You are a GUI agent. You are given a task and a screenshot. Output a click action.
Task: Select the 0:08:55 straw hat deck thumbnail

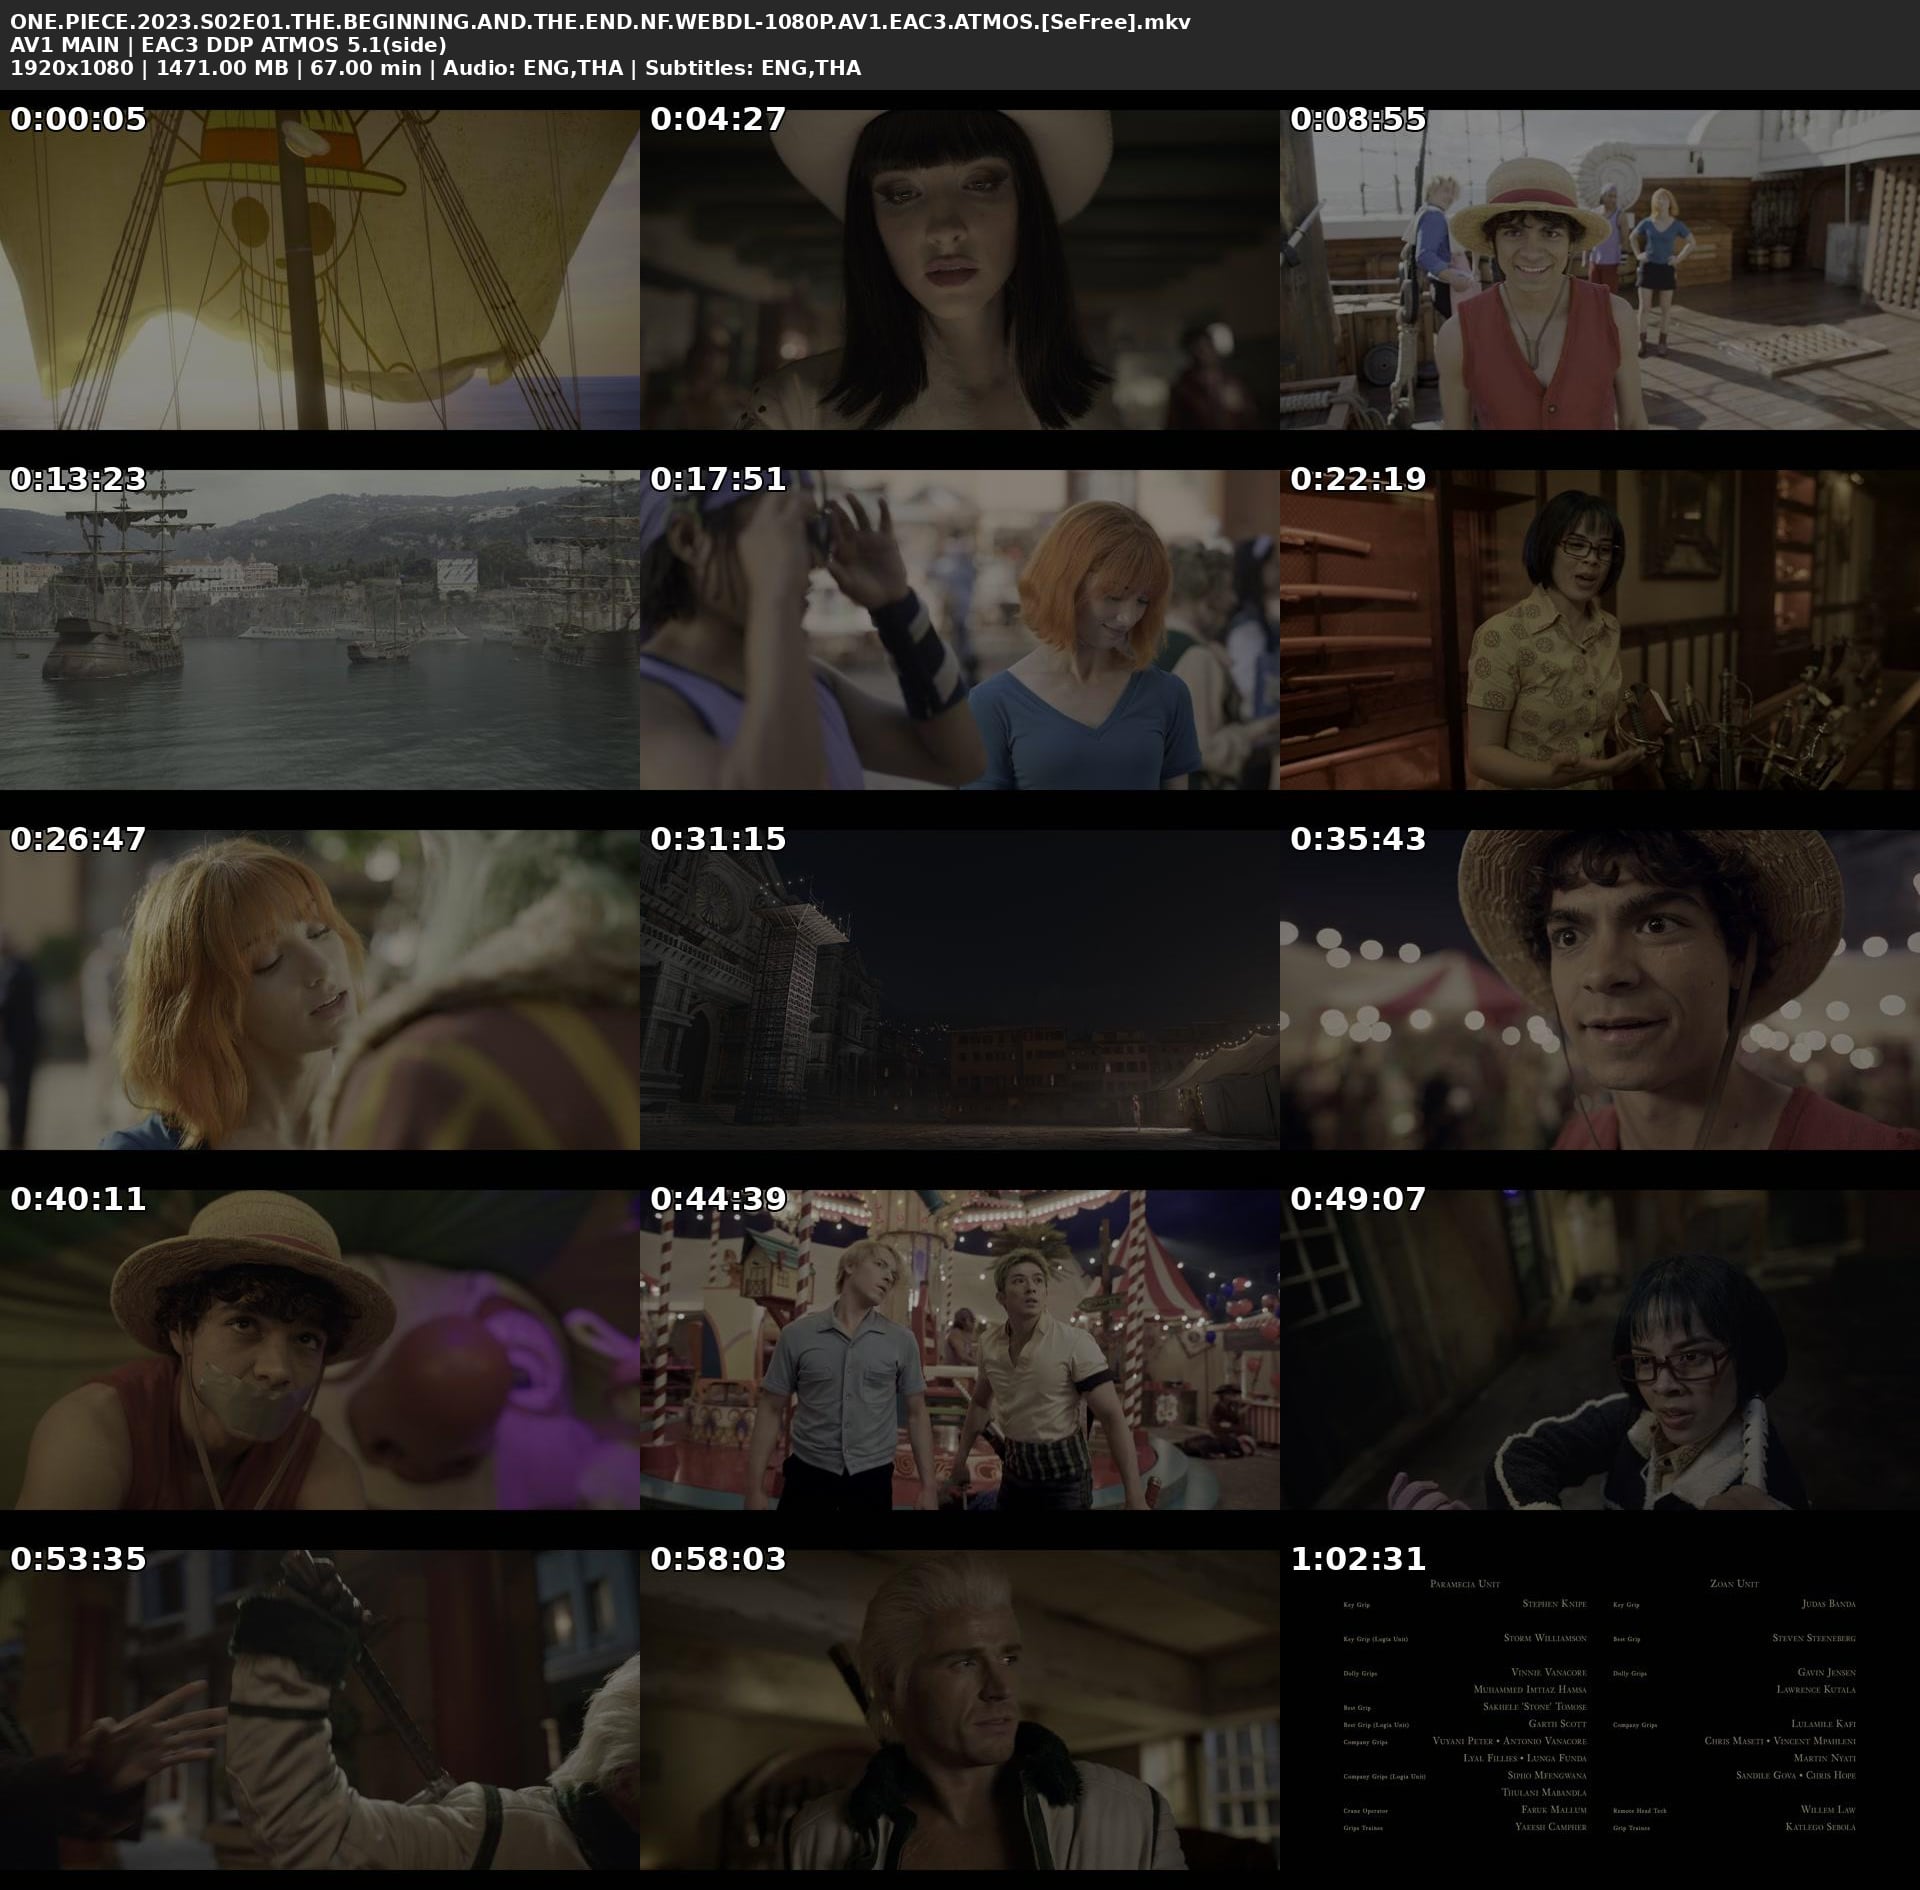click(1599, 270)
